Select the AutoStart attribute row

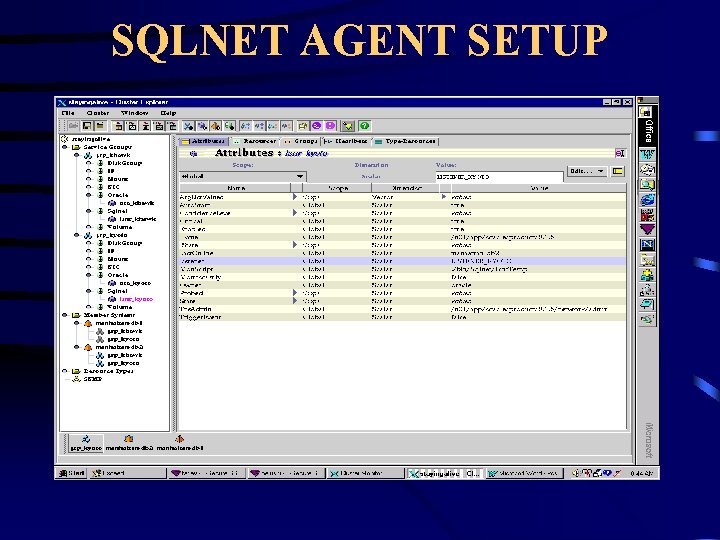(402, 205)
